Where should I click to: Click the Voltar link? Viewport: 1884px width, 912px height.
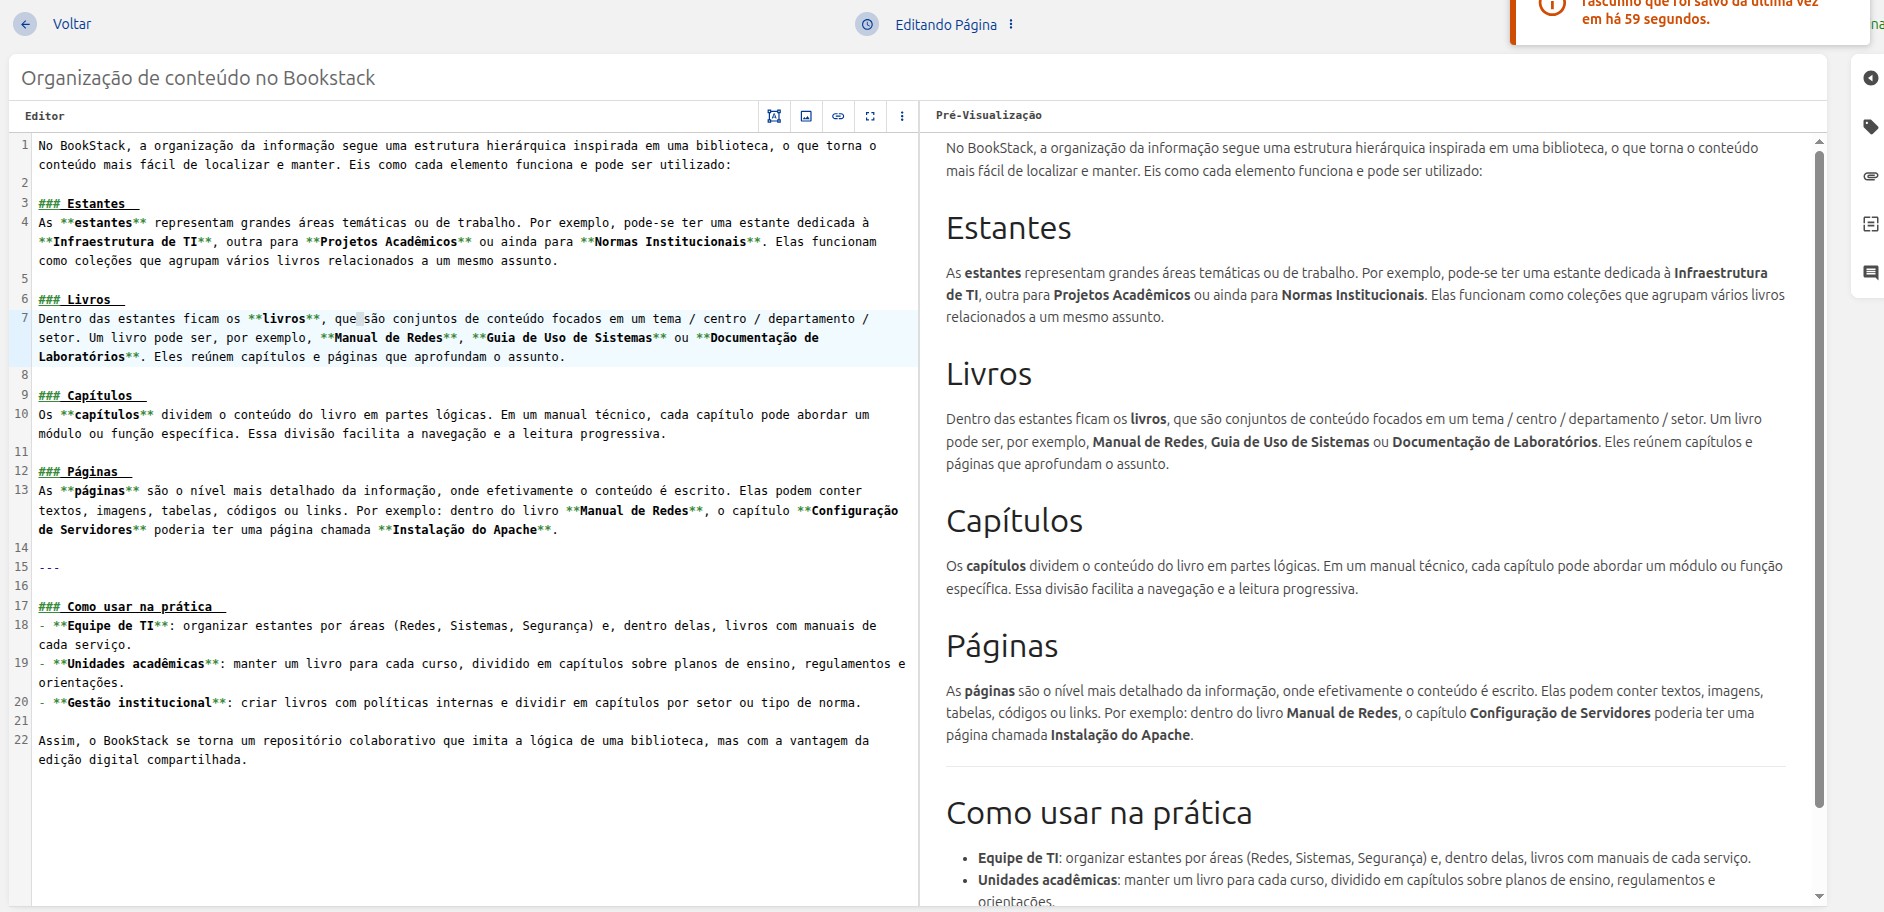[x=72, y=24]
